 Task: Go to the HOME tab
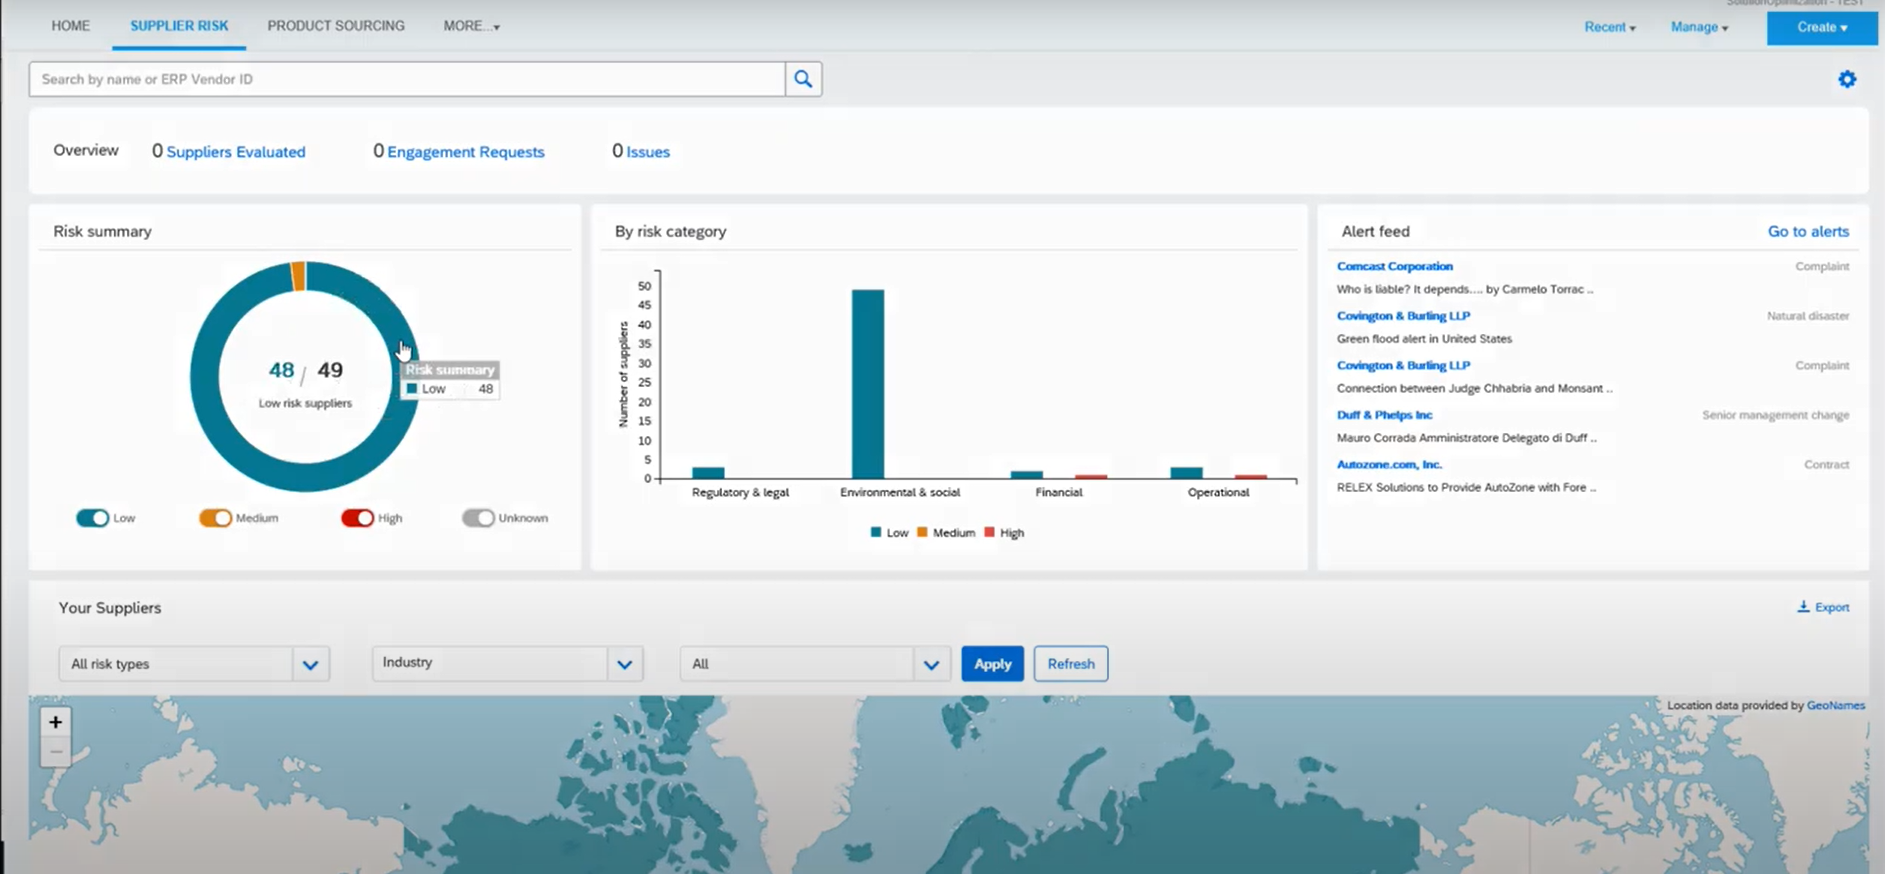(x=70, y=26)
